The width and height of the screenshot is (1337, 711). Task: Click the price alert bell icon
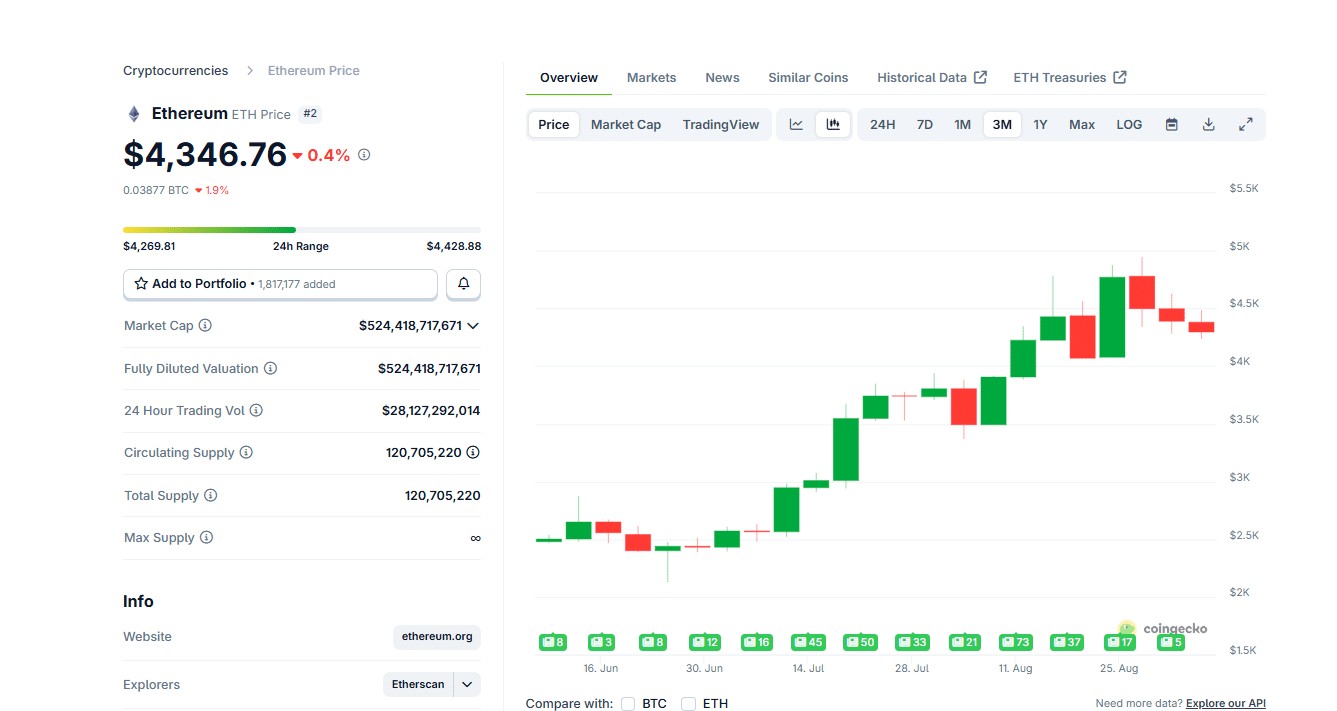click(x=464, y=284)
